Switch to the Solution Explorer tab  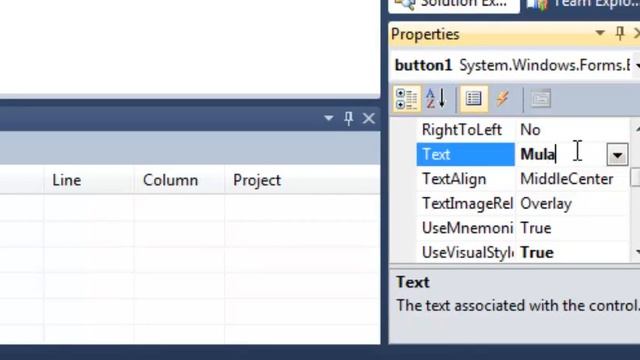pos(454,4)
